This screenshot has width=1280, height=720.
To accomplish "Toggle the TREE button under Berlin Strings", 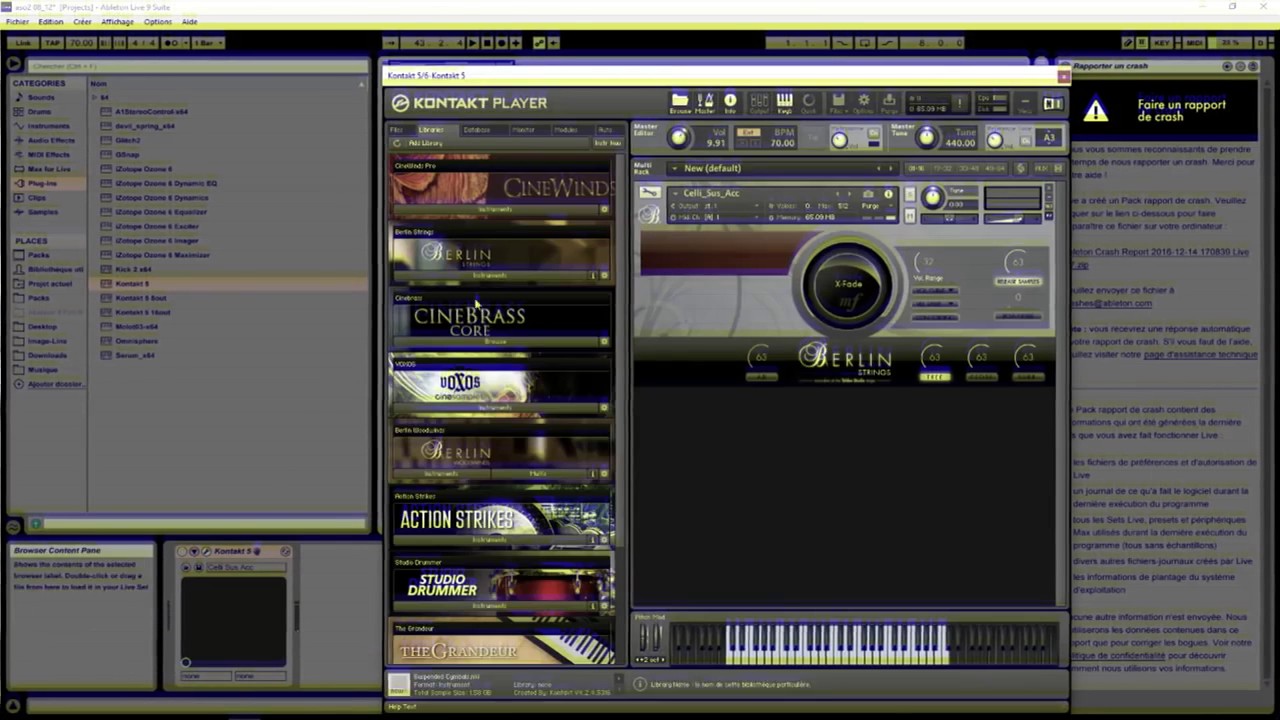I will [x=933, y=377].
